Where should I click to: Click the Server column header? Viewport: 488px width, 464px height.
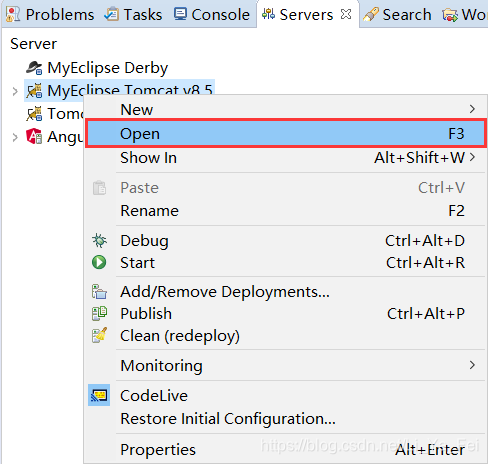pyautogui.click(x=33, y=44)
